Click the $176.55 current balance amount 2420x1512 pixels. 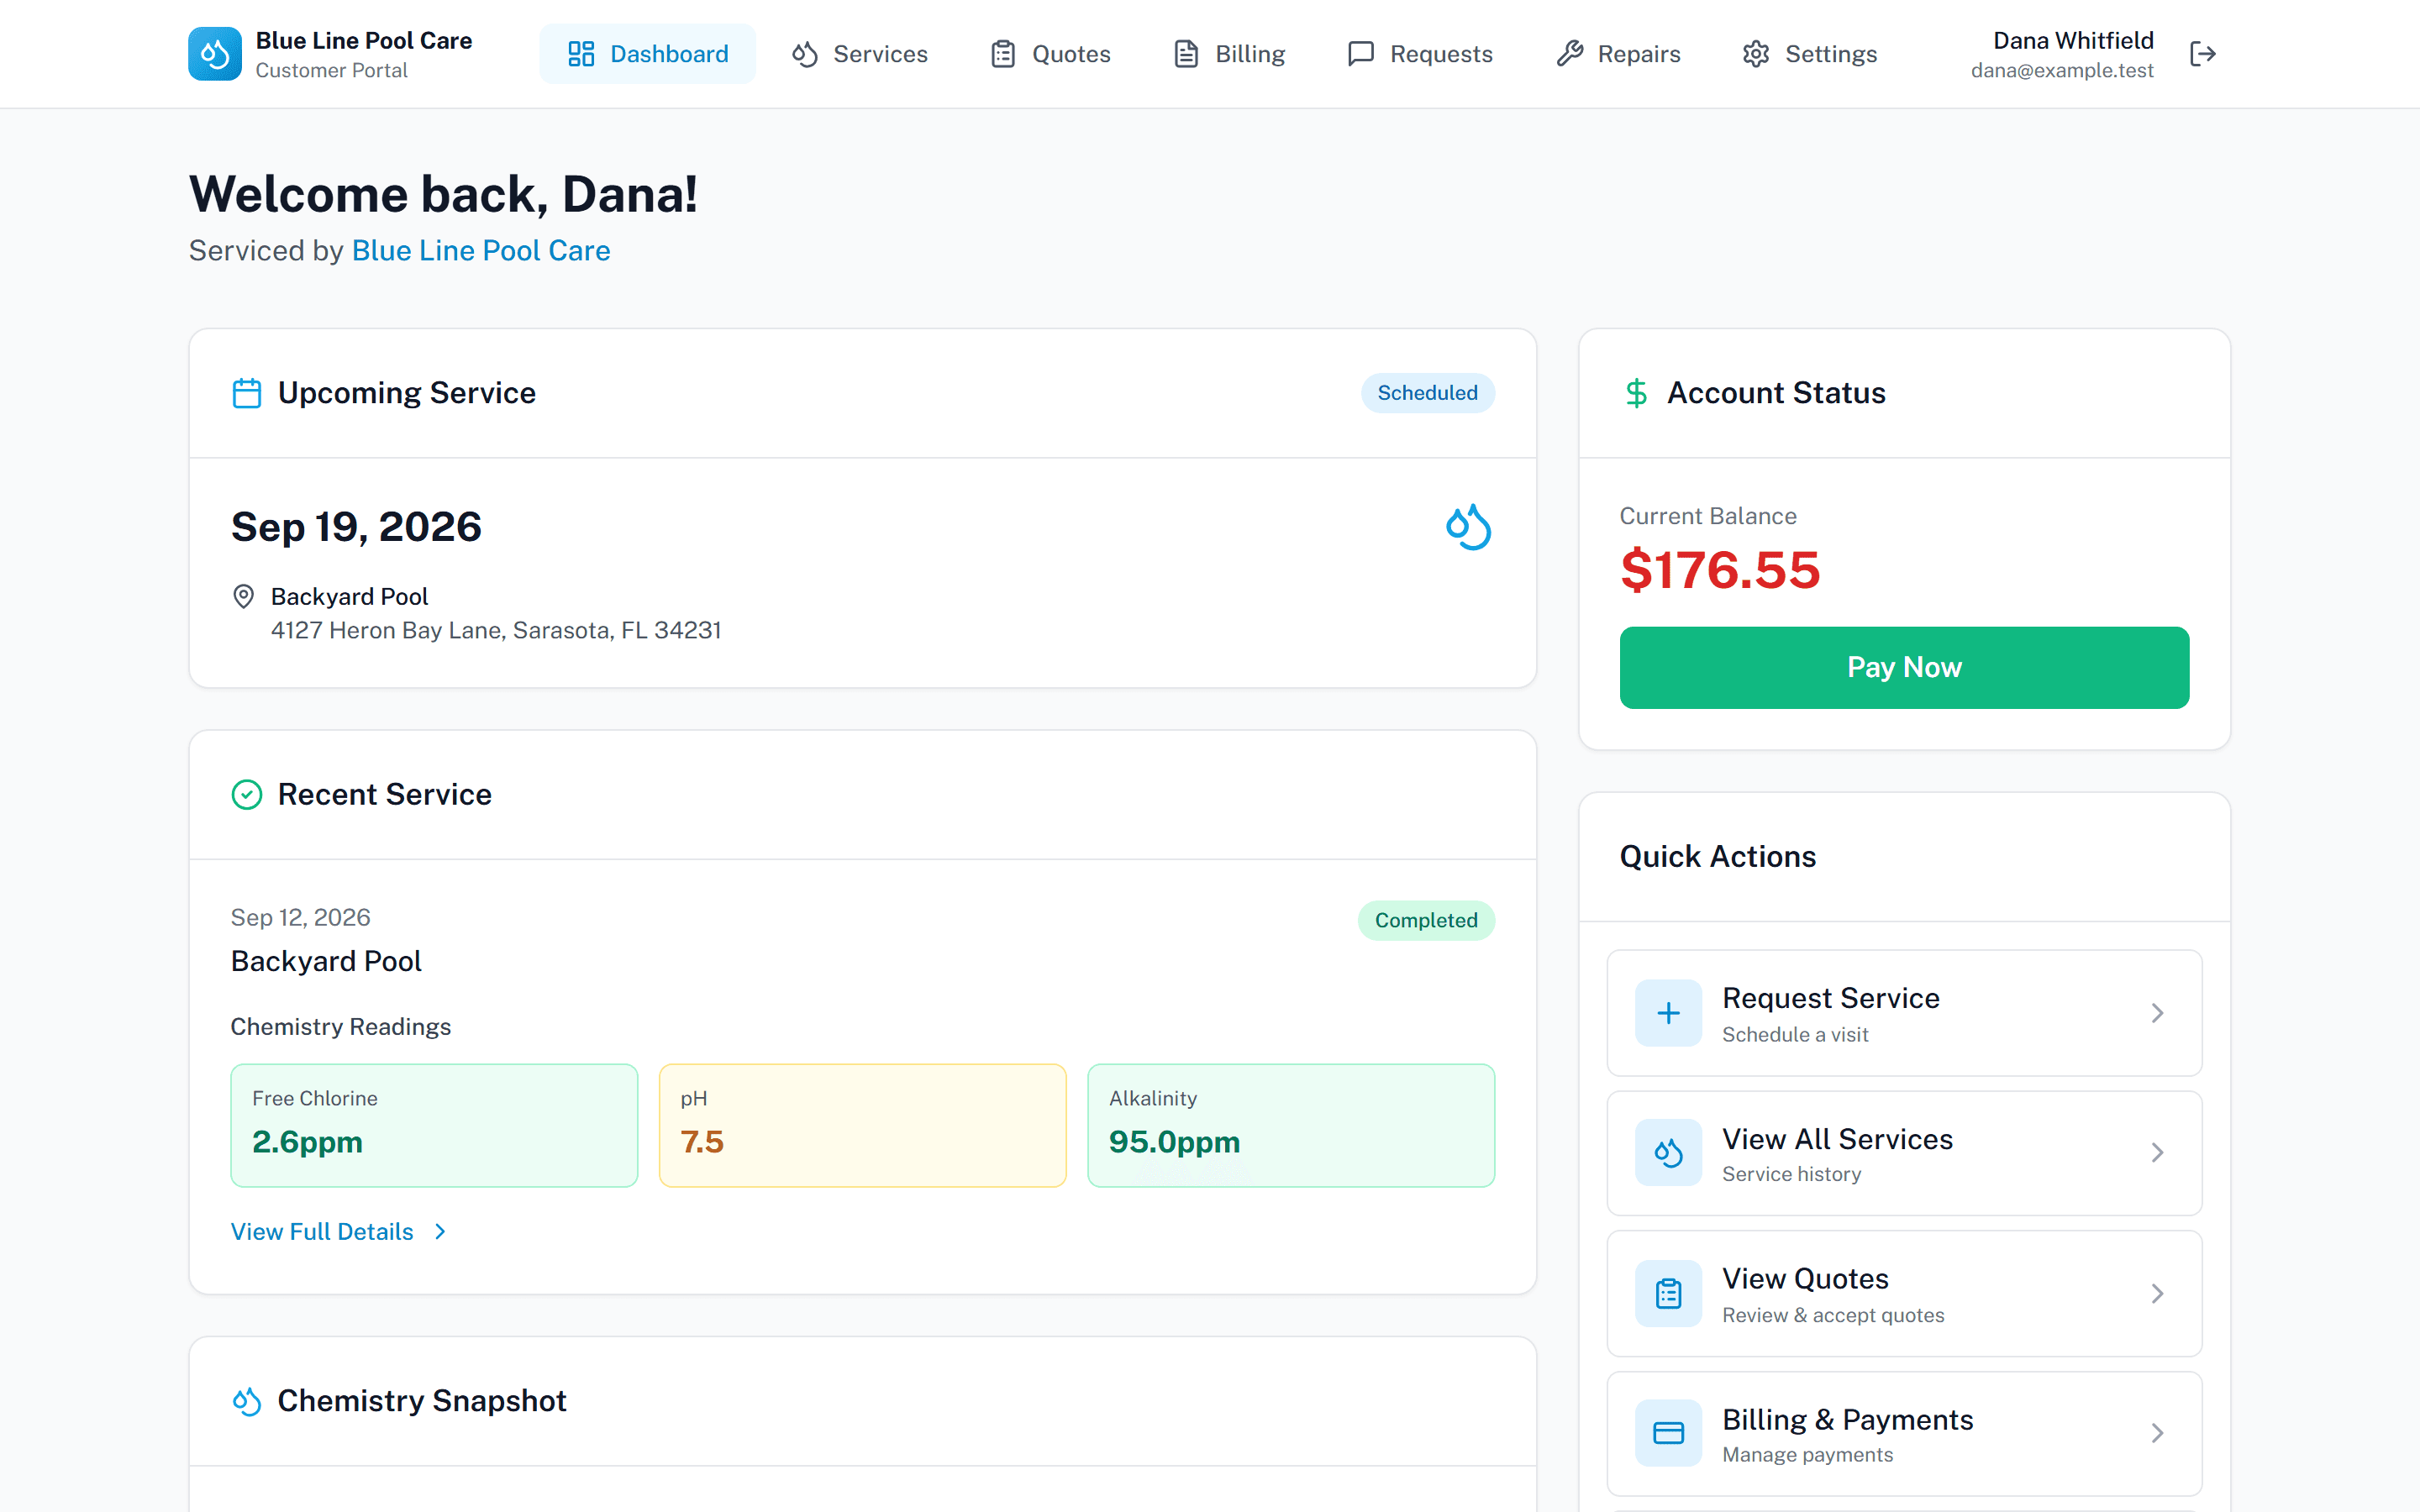tap(1720, 570)
